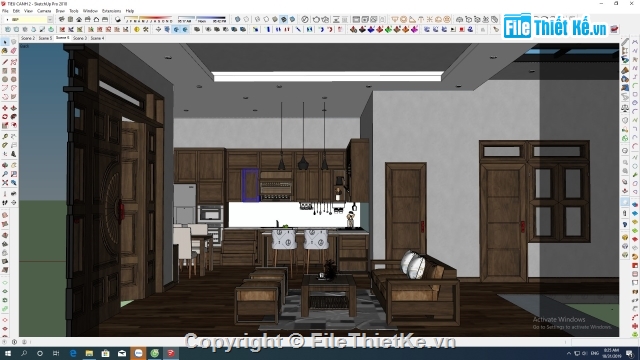Open File Explorer from taskbar
The width and height of the screenshot is (640, 360).
click(89, 353)
